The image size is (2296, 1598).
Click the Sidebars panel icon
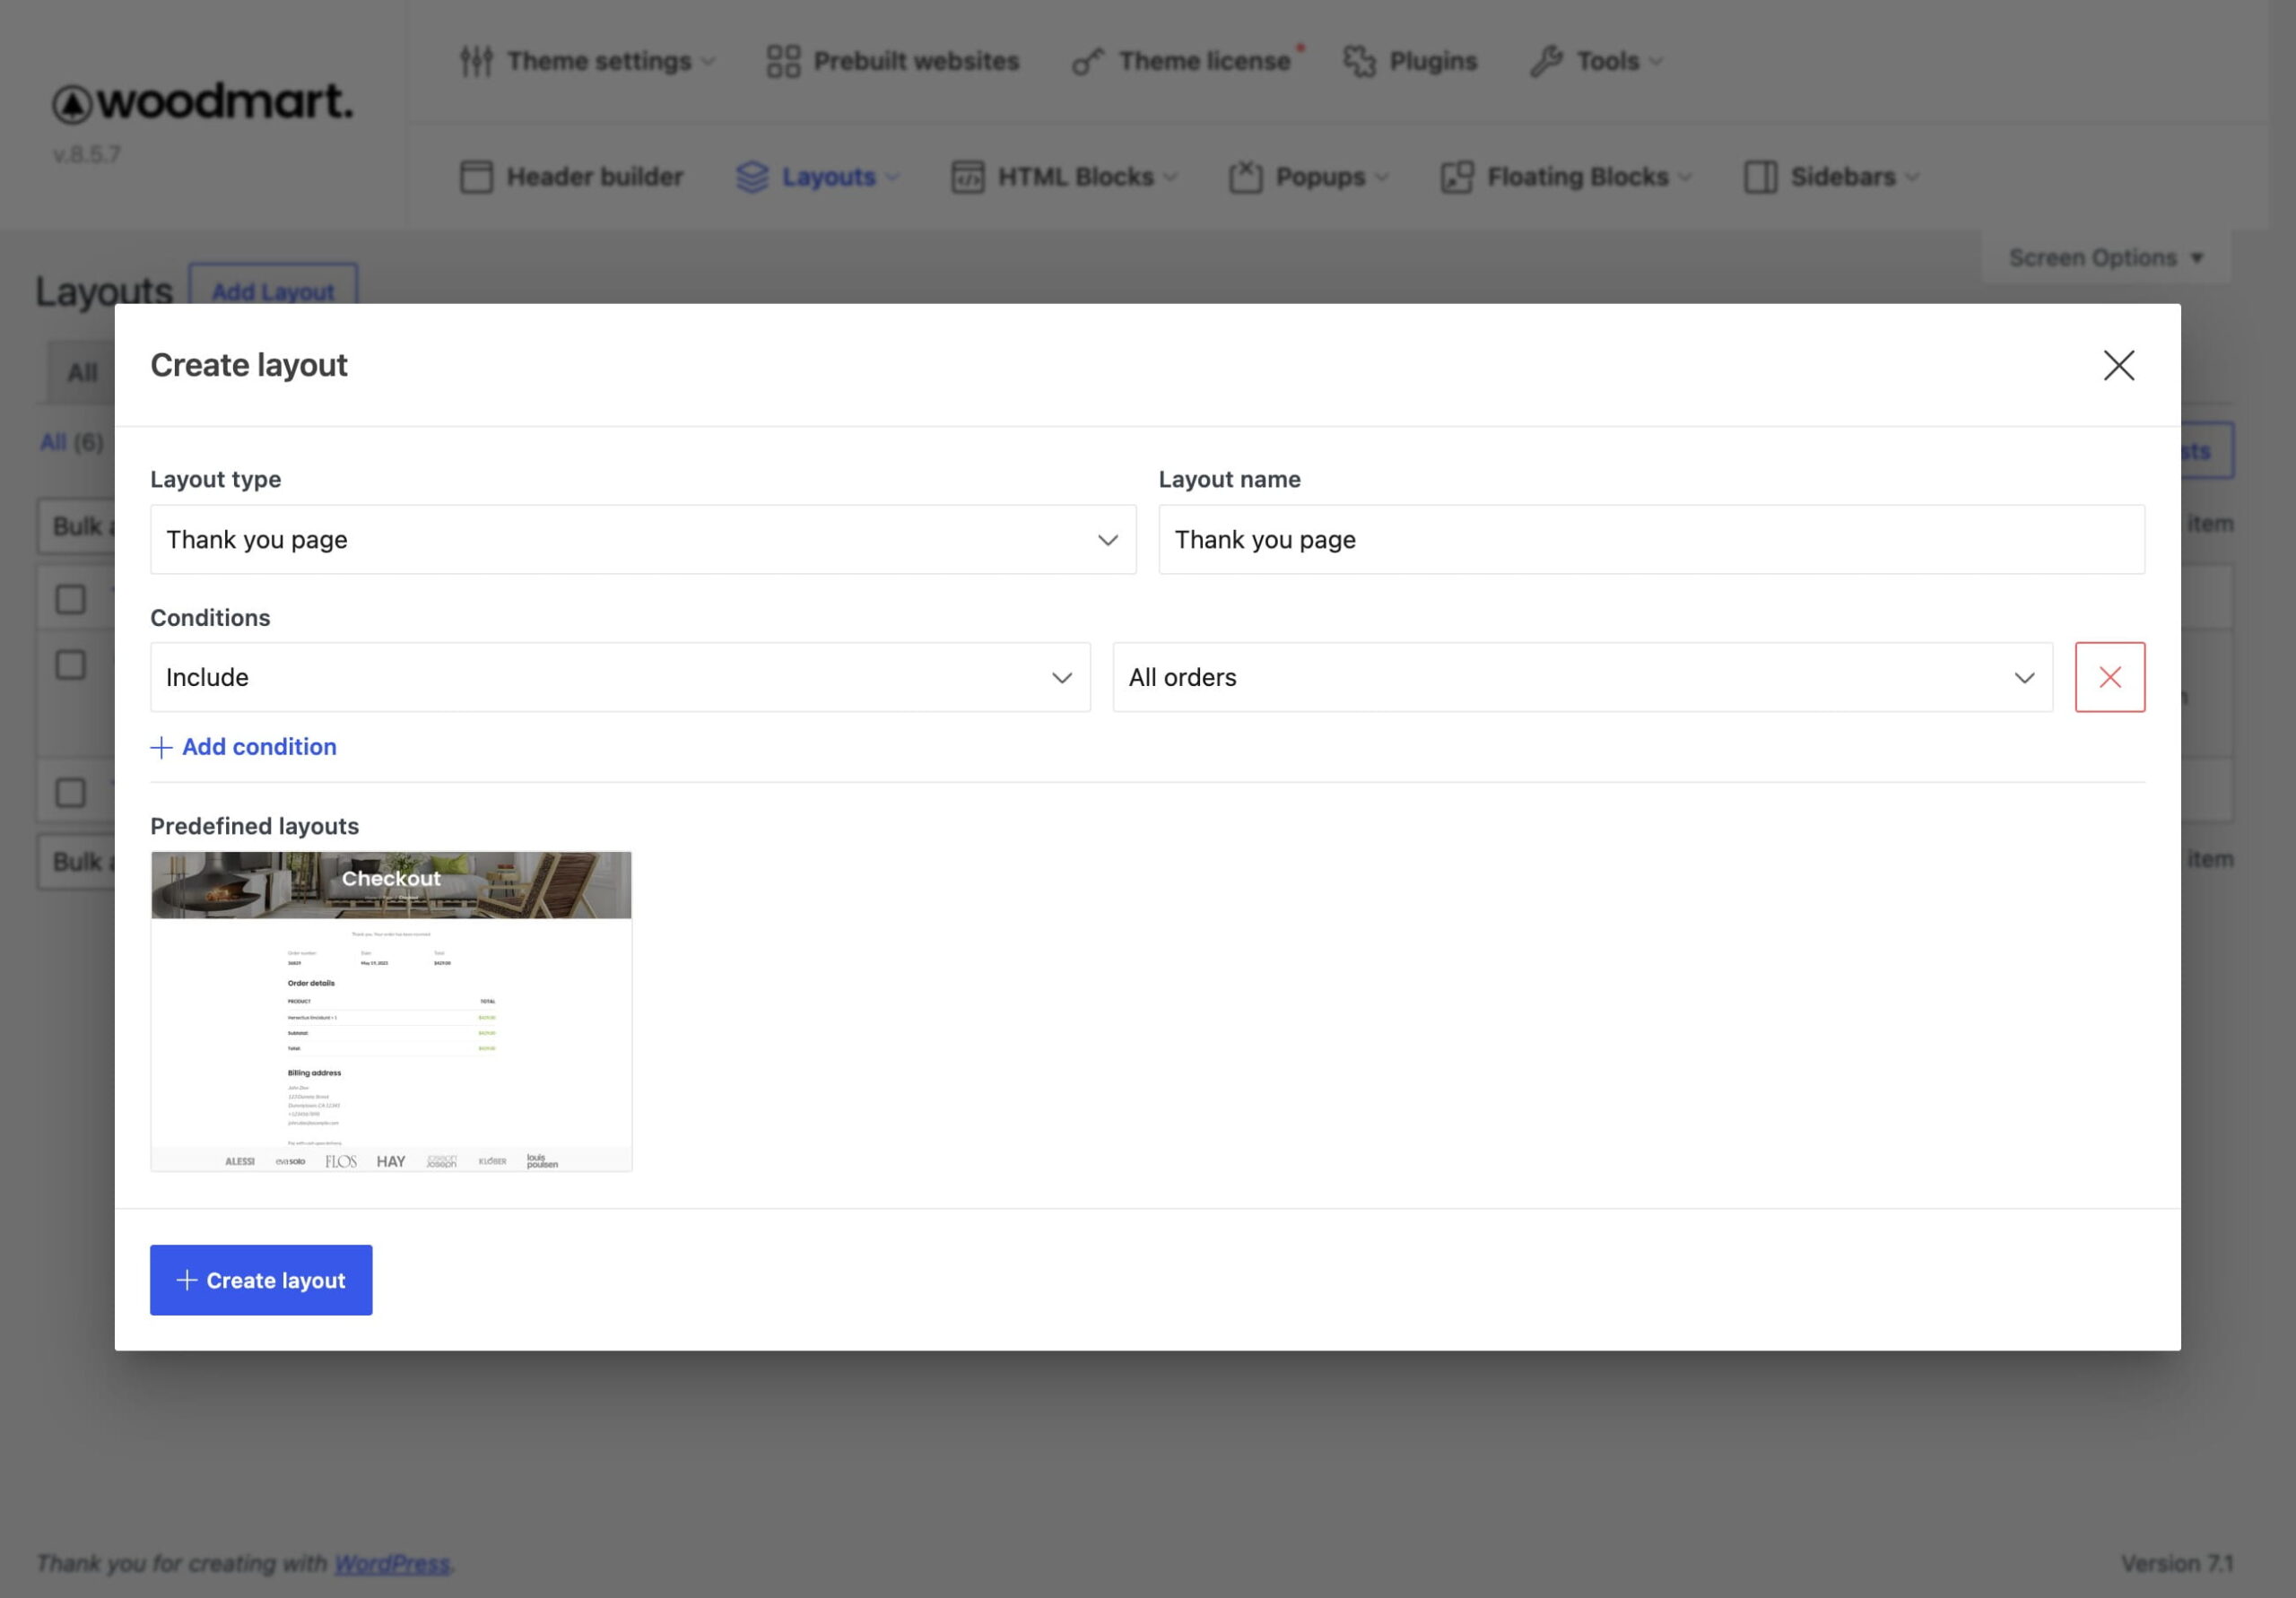click(x=1760, y=177)
